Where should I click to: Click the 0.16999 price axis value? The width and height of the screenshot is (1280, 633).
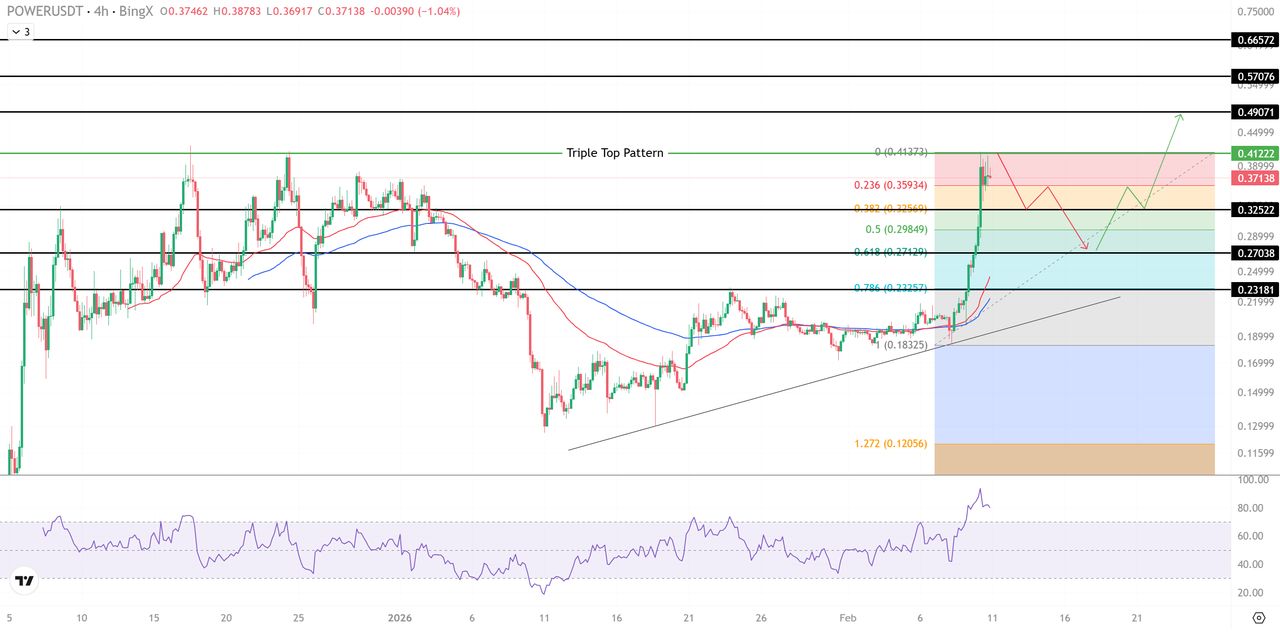click(1255, 363)
